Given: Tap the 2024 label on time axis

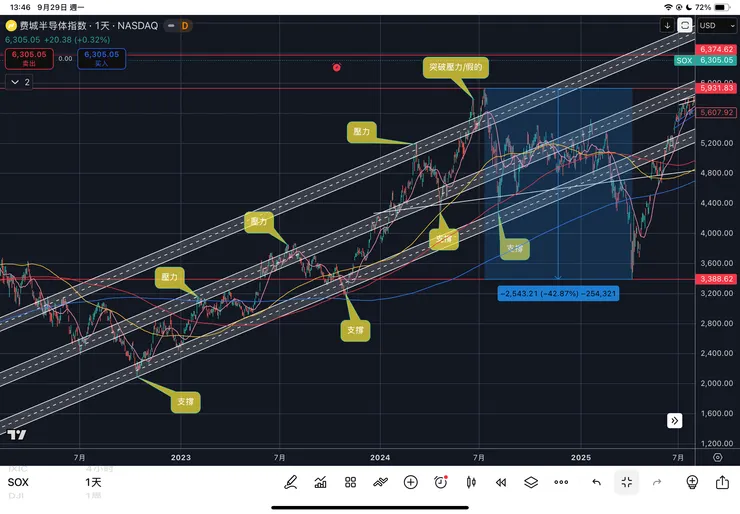Looking at the screenshot, I should point(380,457).
